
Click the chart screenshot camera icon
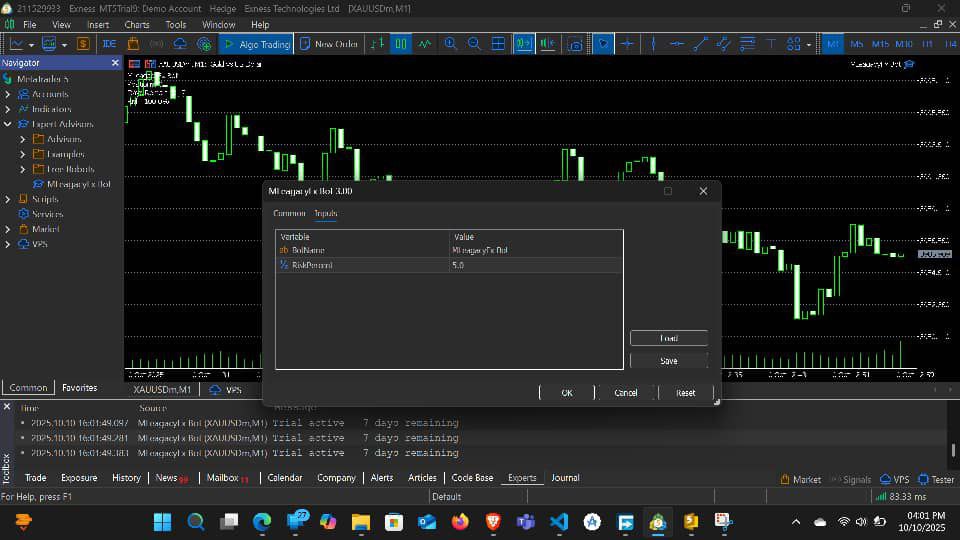coord(575,44)
